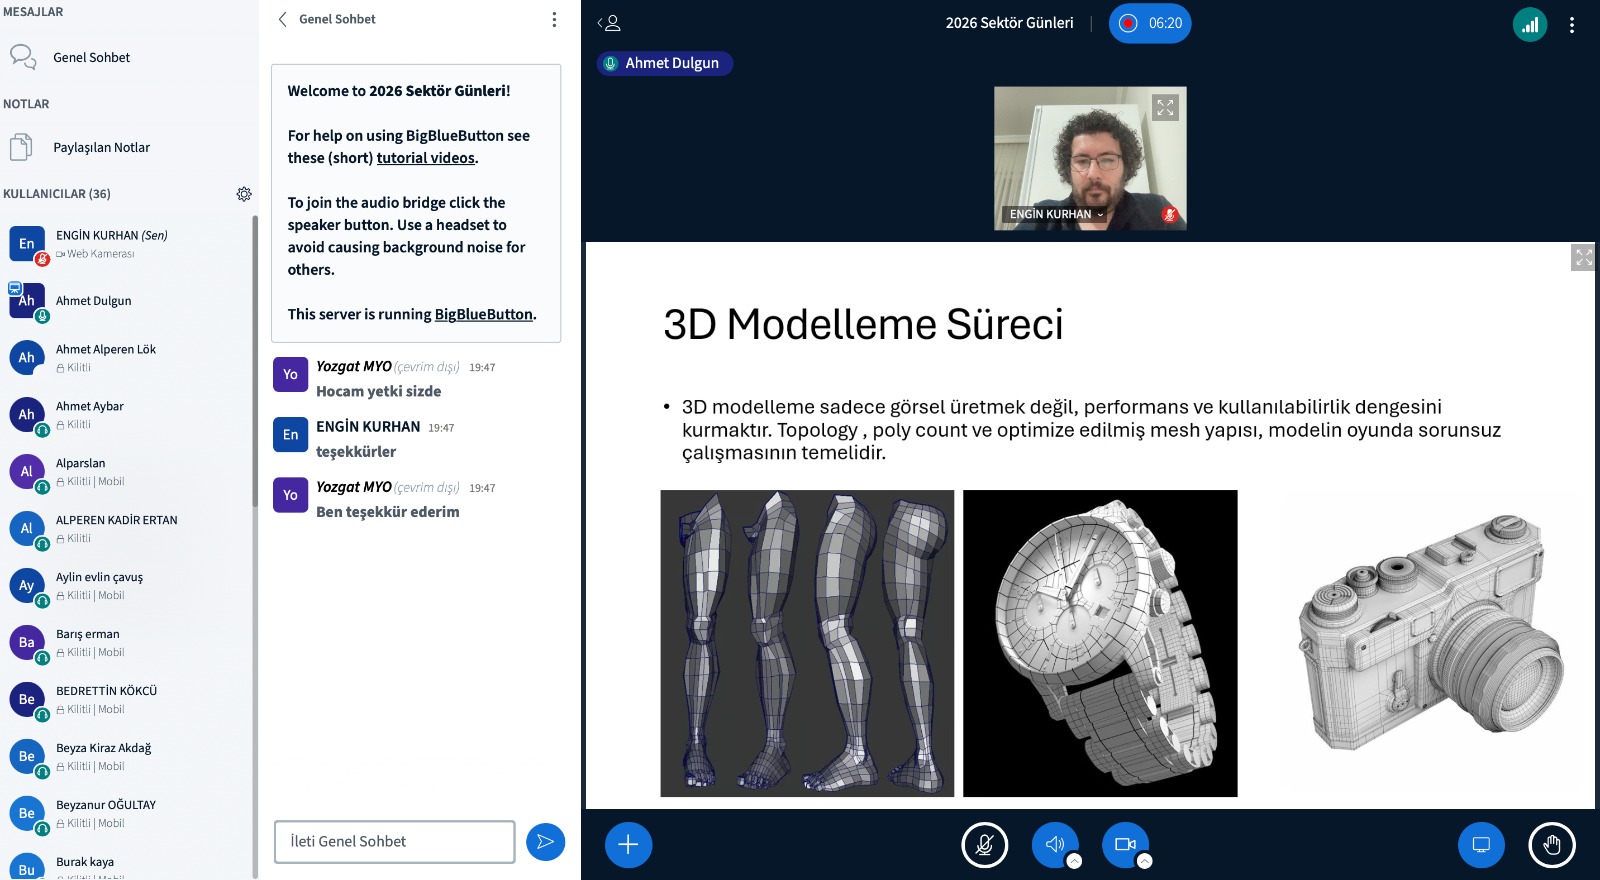Make the ENGİN KURHAN webcam fullscreen

(1165, 108)
